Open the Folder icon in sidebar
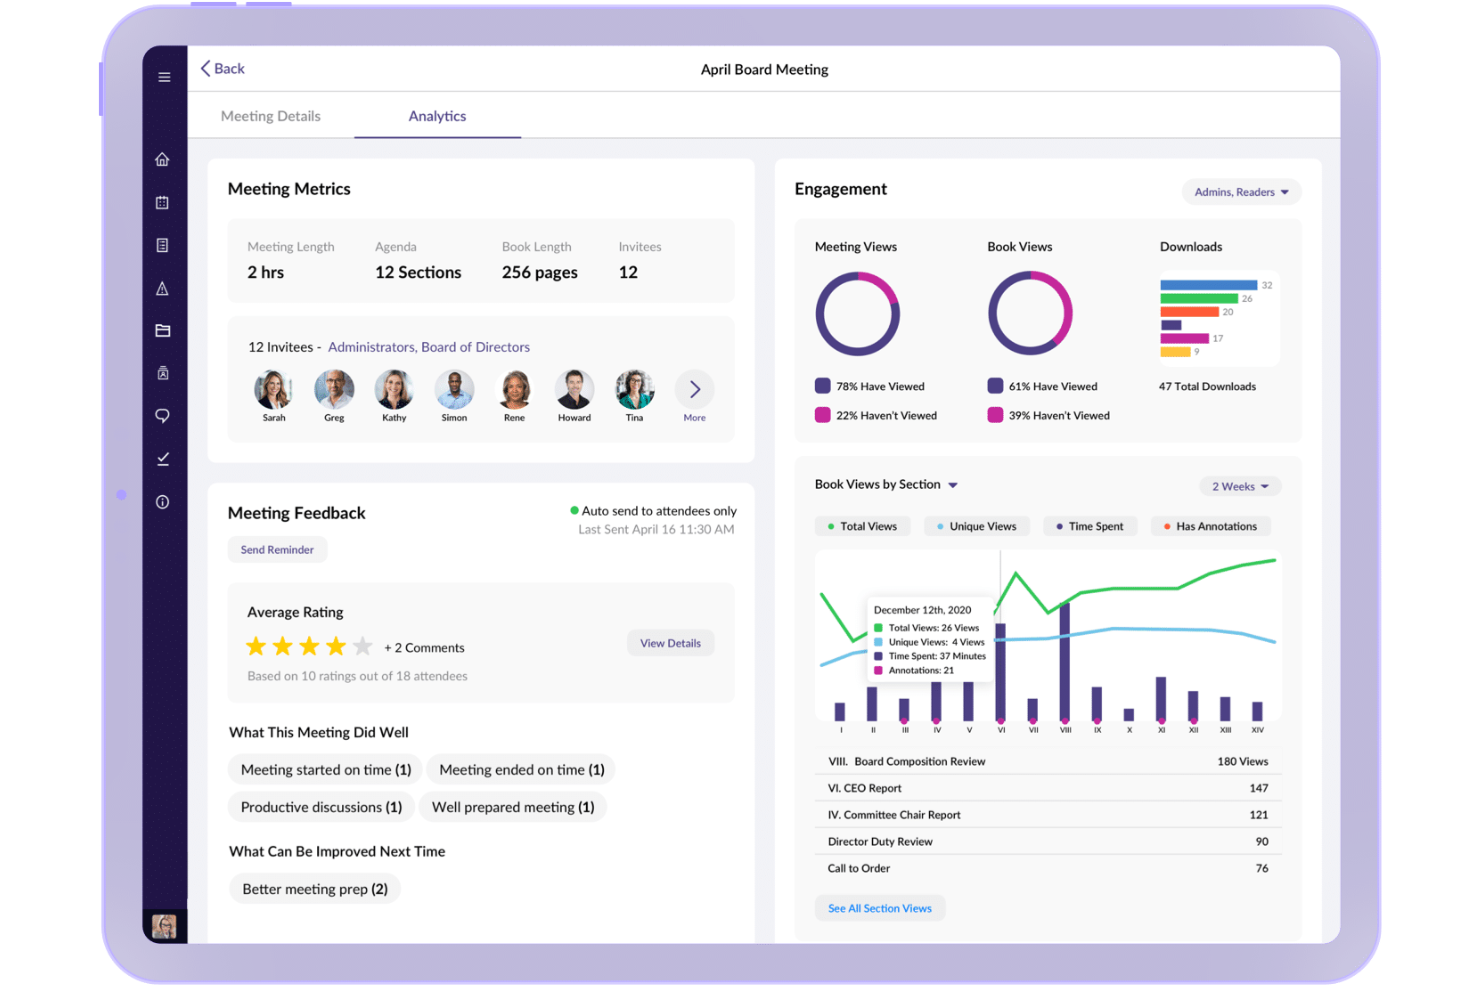Image resolution: width=1480 pixels, height=987 pixels. click(163, 330)
